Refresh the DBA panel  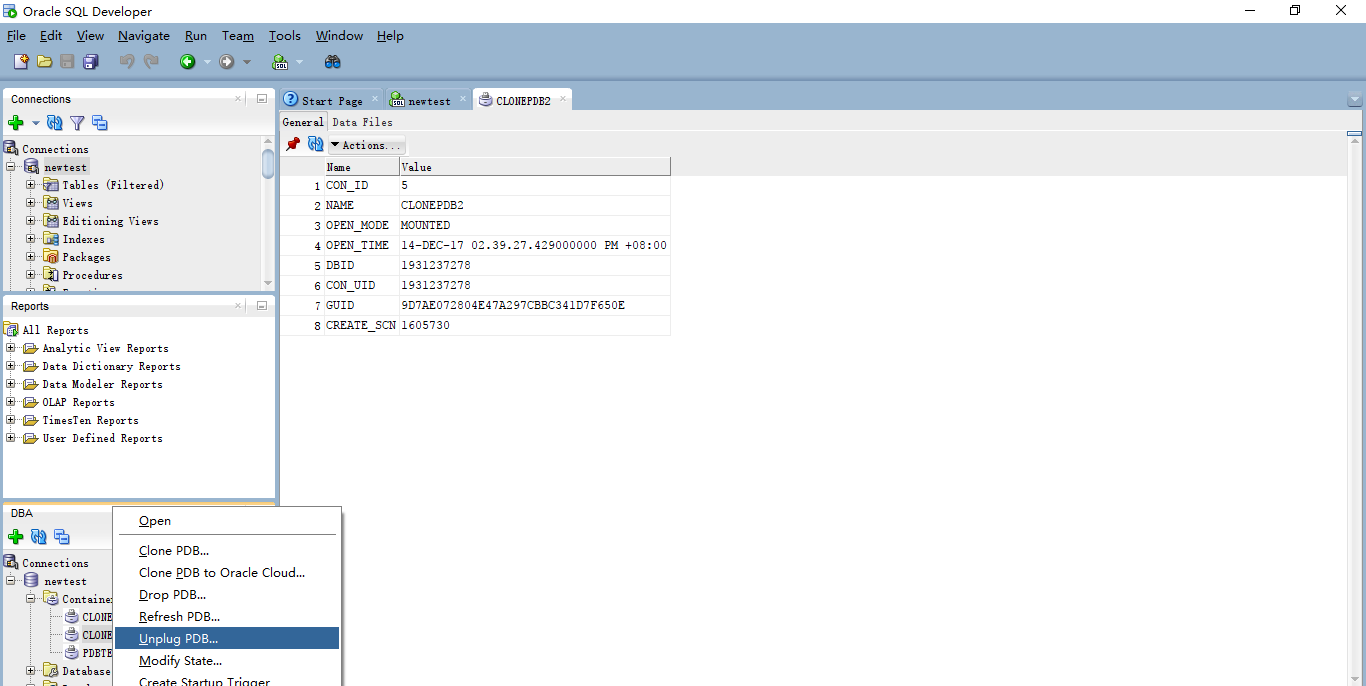pos(39,537)
